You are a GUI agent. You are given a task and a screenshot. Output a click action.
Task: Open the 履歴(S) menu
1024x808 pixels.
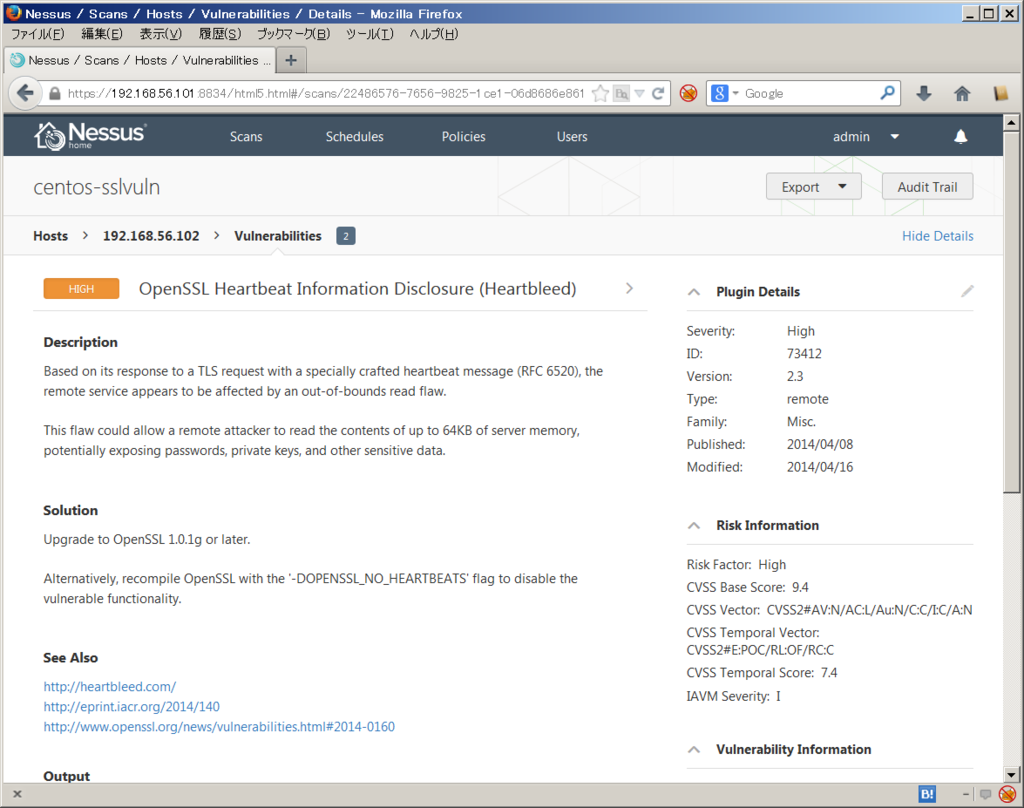pyautogui.click(x=220, y=34)
